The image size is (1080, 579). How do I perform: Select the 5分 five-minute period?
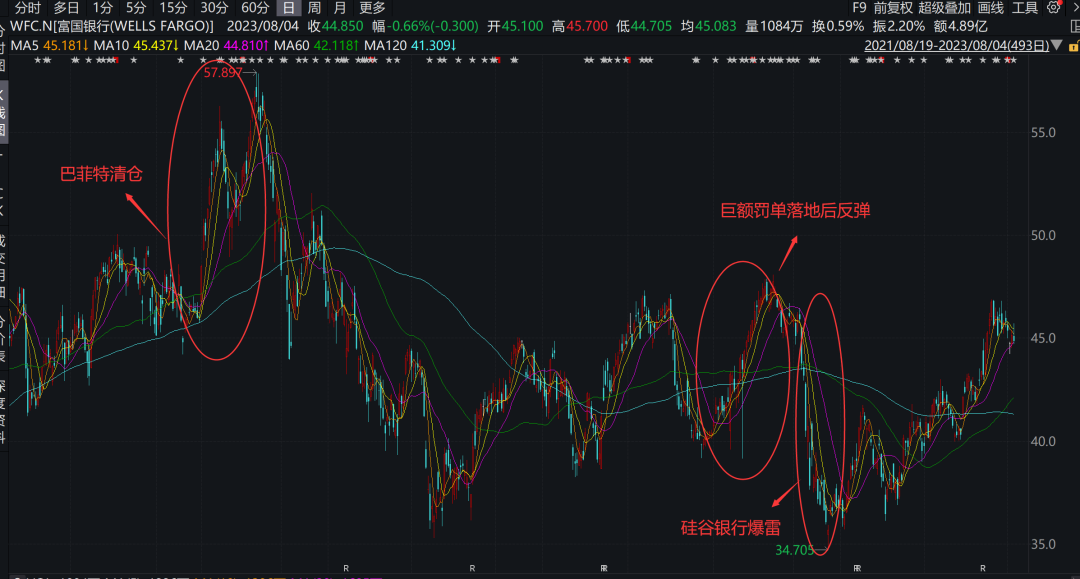click(x=136, y=8)
